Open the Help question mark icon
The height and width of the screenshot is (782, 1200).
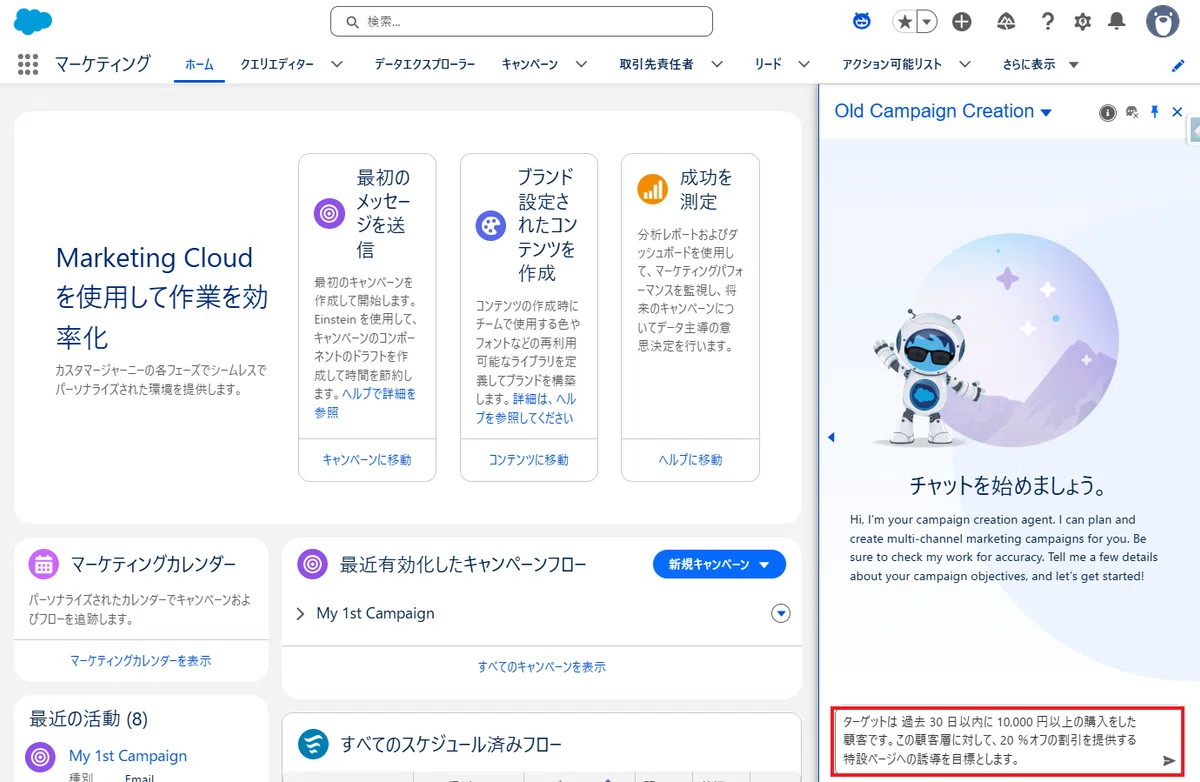point(1047,21)
